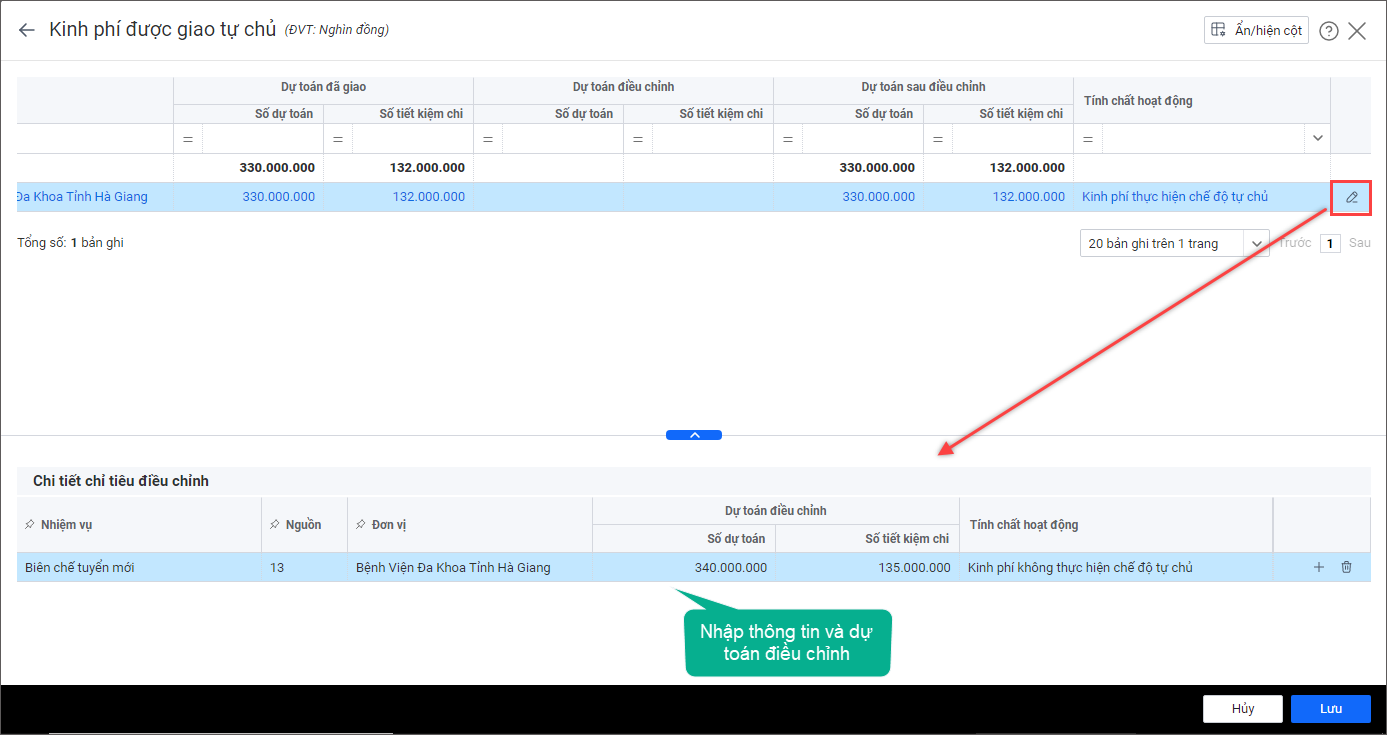Click the first Số dự toán filter input field
Viewport: 1387px width, 735px height.
(x=262, y=139)
